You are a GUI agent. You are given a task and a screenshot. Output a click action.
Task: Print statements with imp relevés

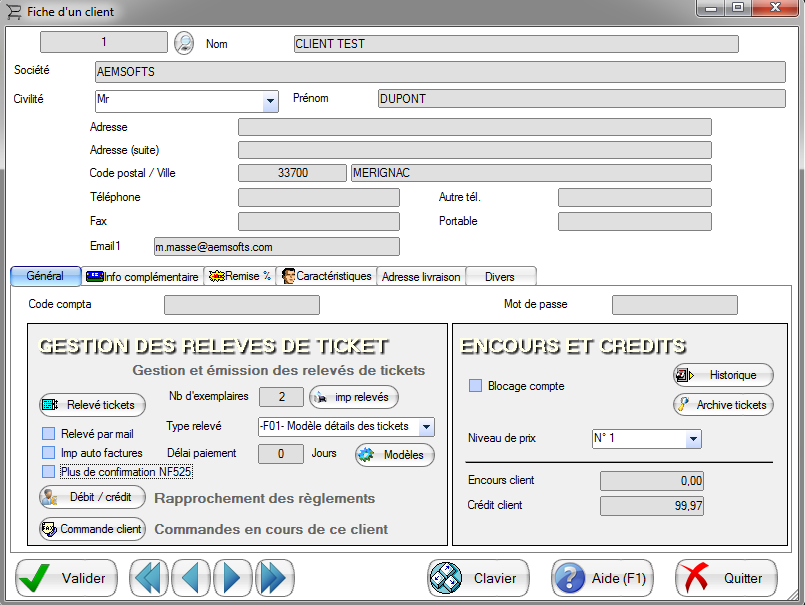tap(354, 397)
